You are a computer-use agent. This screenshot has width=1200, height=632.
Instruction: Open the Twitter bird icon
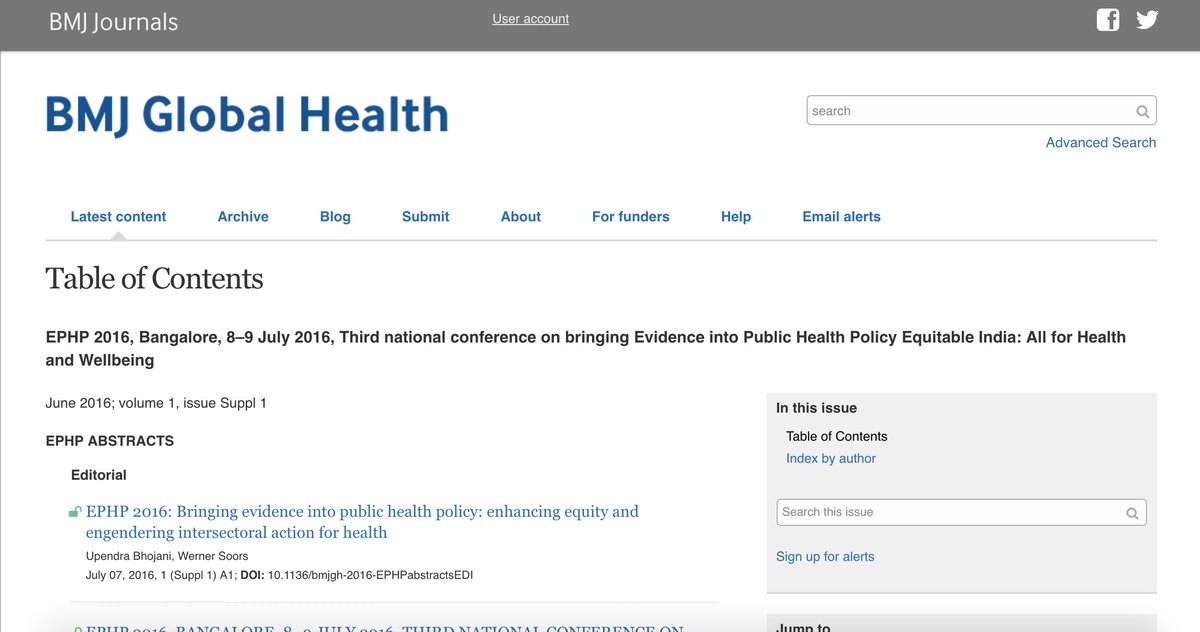1147,19
